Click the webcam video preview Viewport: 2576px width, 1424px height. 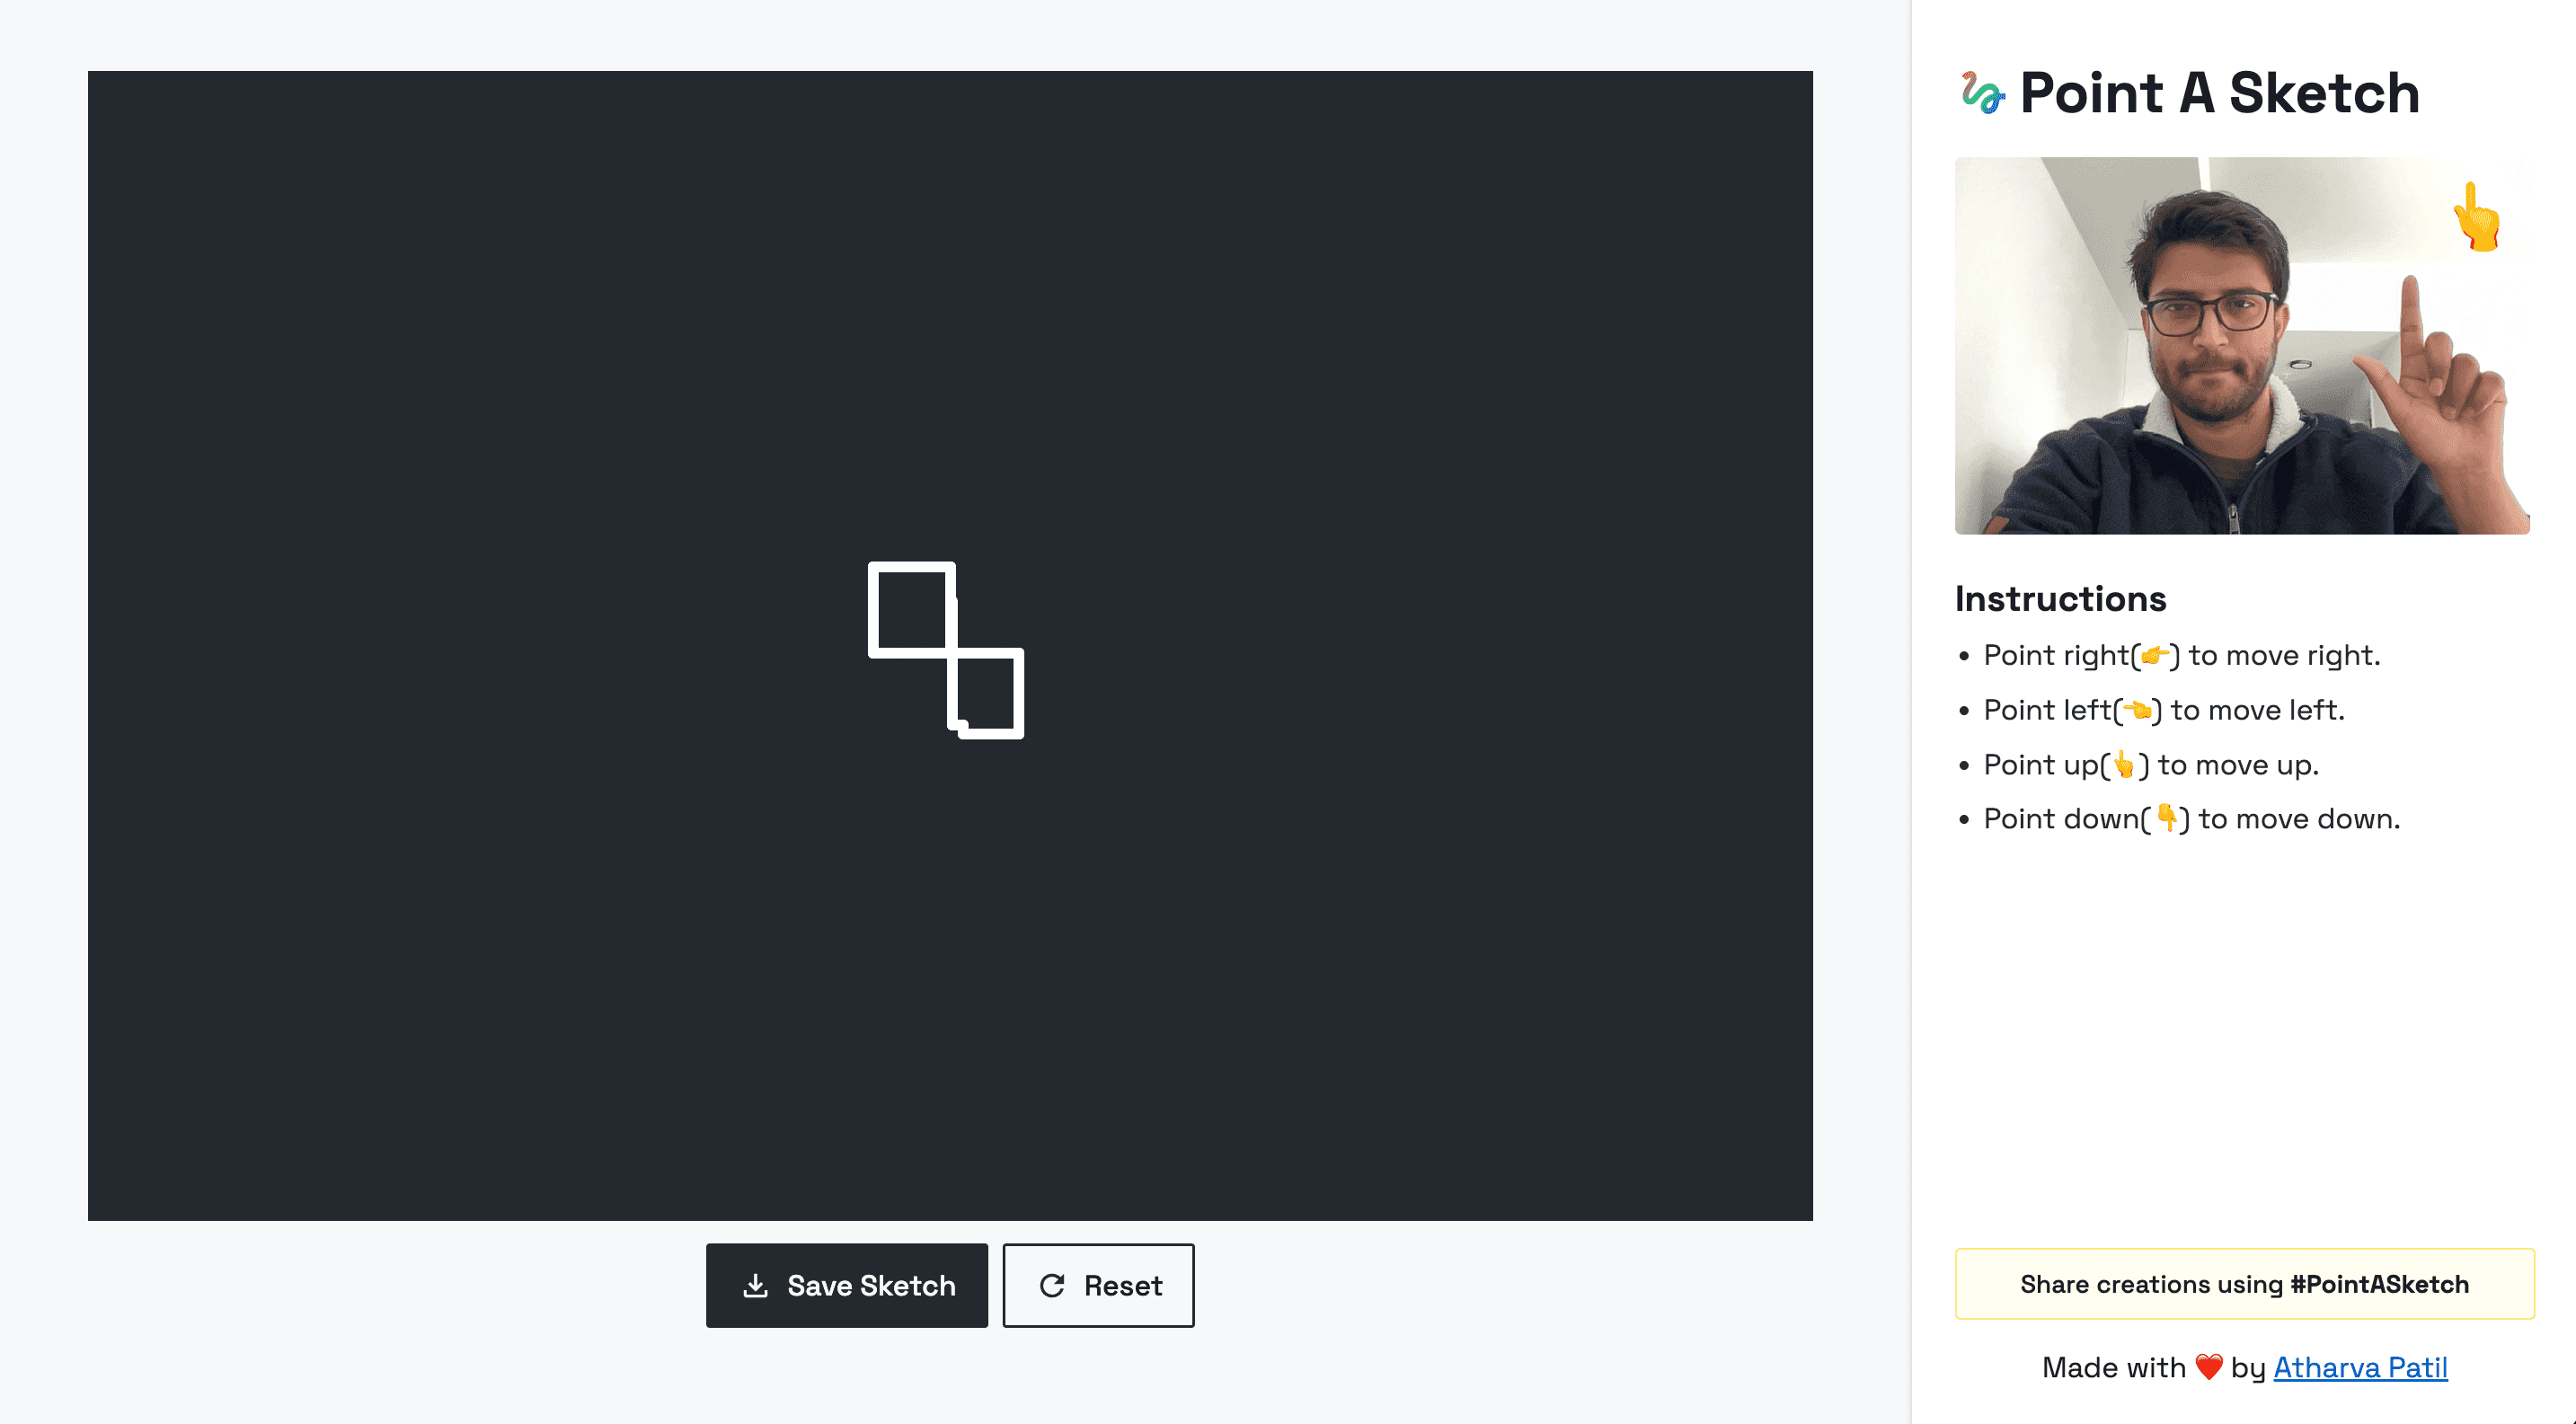(2241, 345)
